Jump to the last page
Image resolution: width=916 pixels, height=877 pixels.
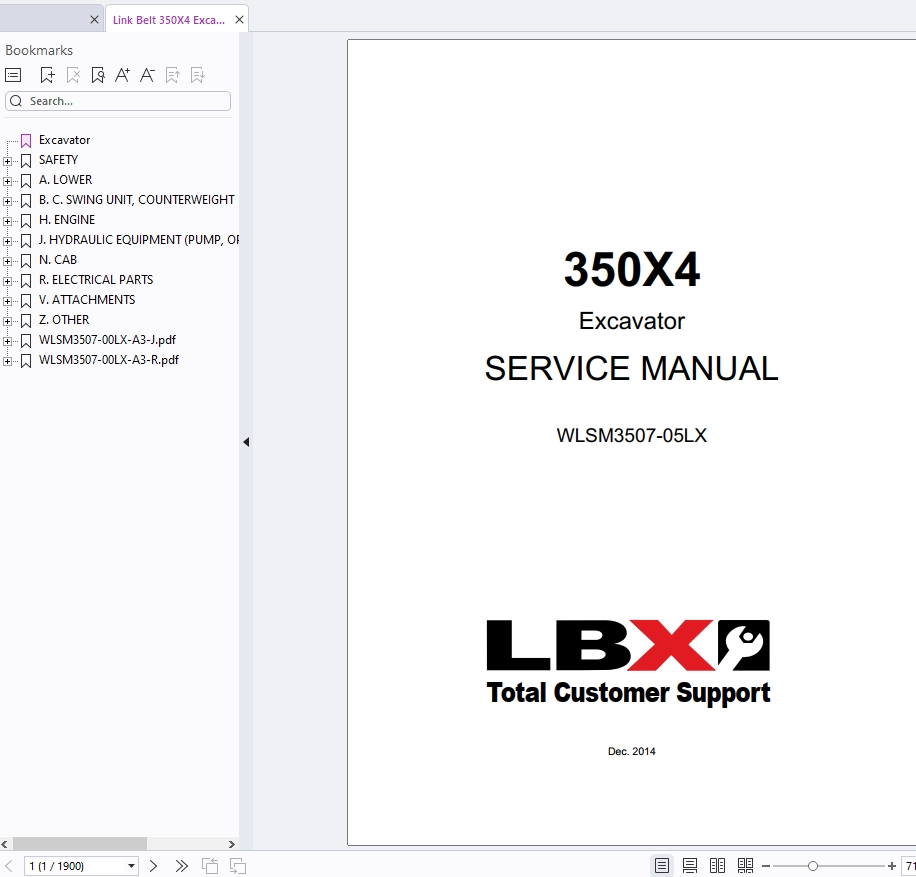tap(182, 866)
